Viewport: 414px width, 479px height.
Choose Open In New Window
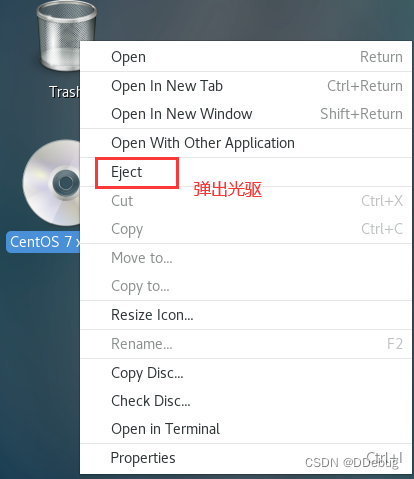point(246,114)
